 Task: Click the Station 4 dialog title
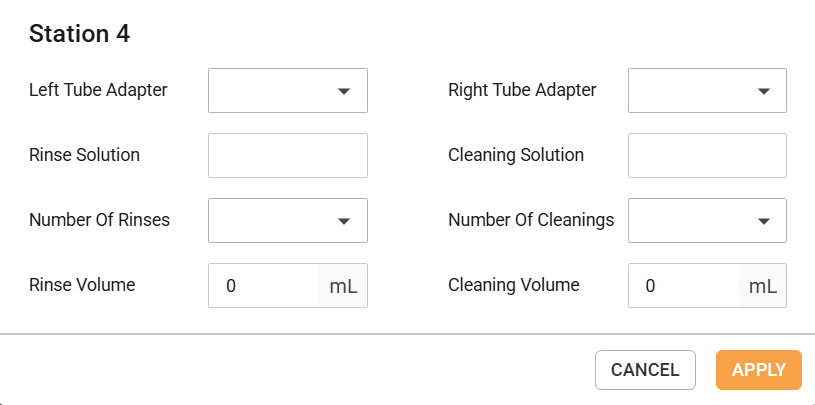[80, 34]
